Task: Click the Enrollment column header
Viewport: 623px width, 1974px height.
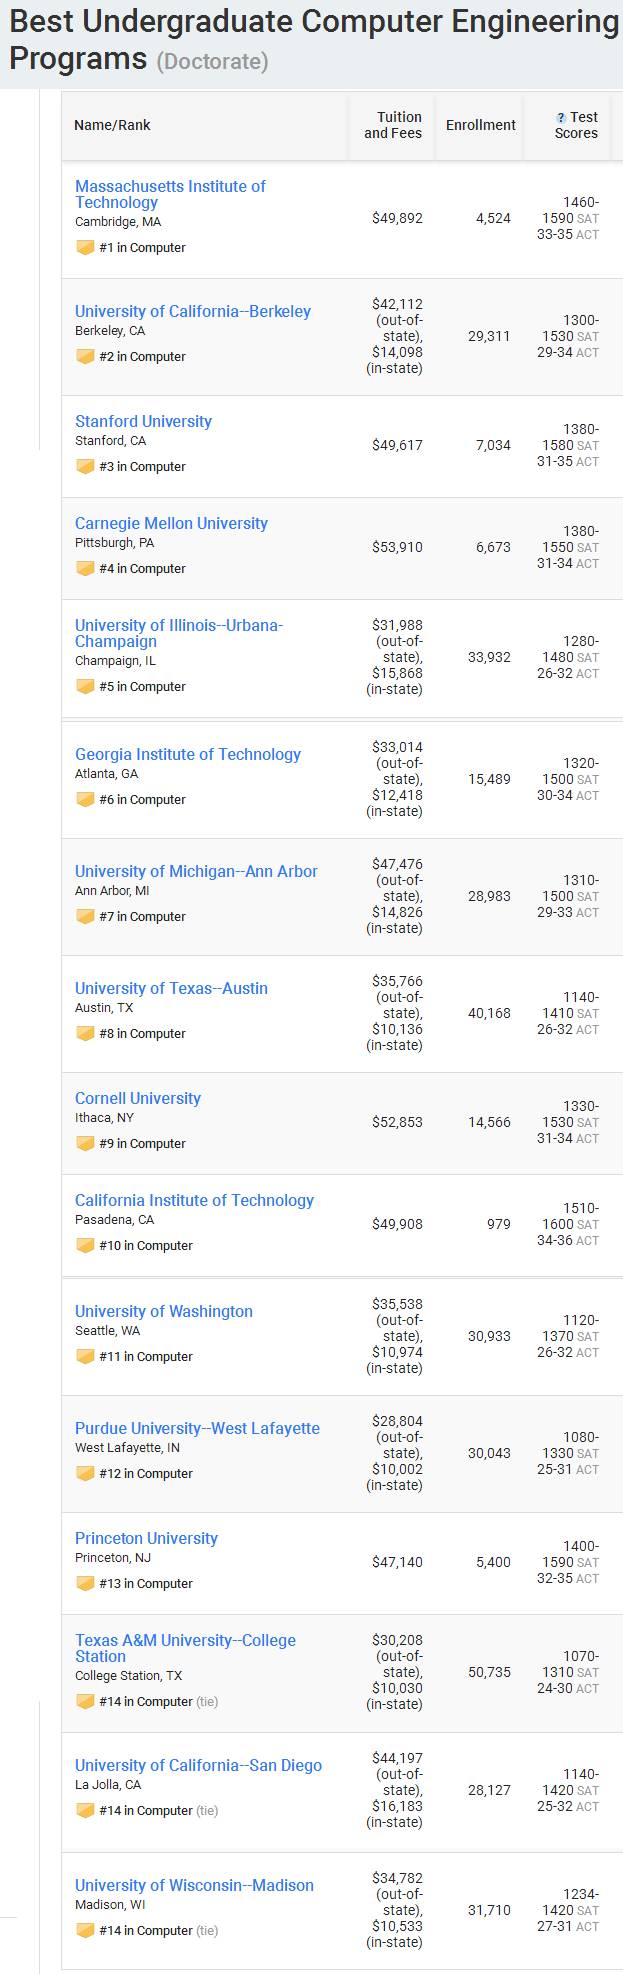Action: point(481,125)
